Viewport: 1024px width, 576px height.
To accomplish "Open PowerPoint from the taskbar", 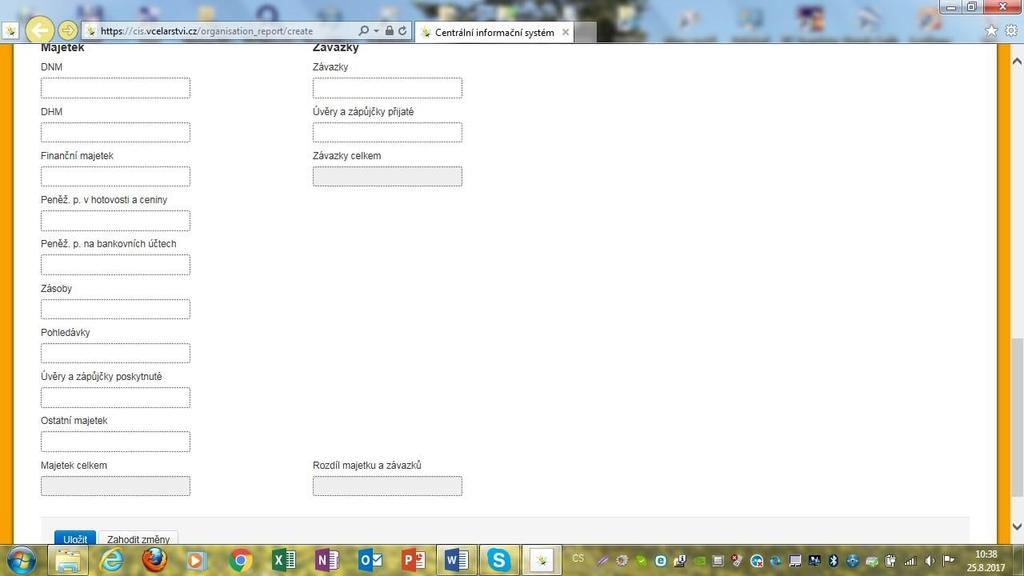I will pyautogui.click(x=413, y=560).
